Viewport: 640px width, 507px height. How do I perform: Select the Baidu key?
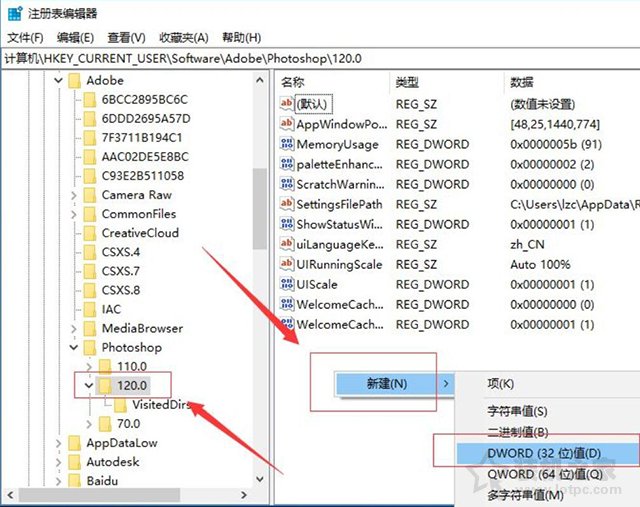pos(102,481)
